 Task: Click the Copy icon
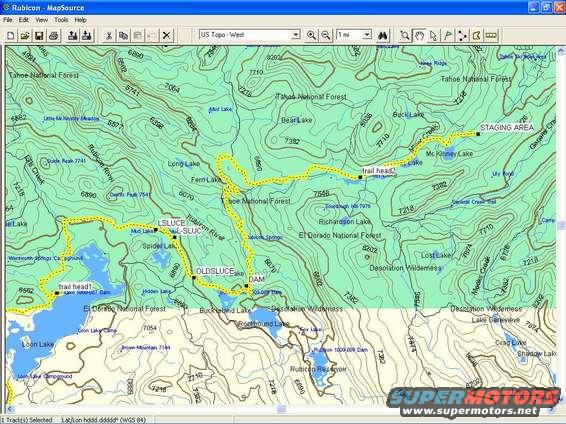pyautogui.click(x=123, y=35)
